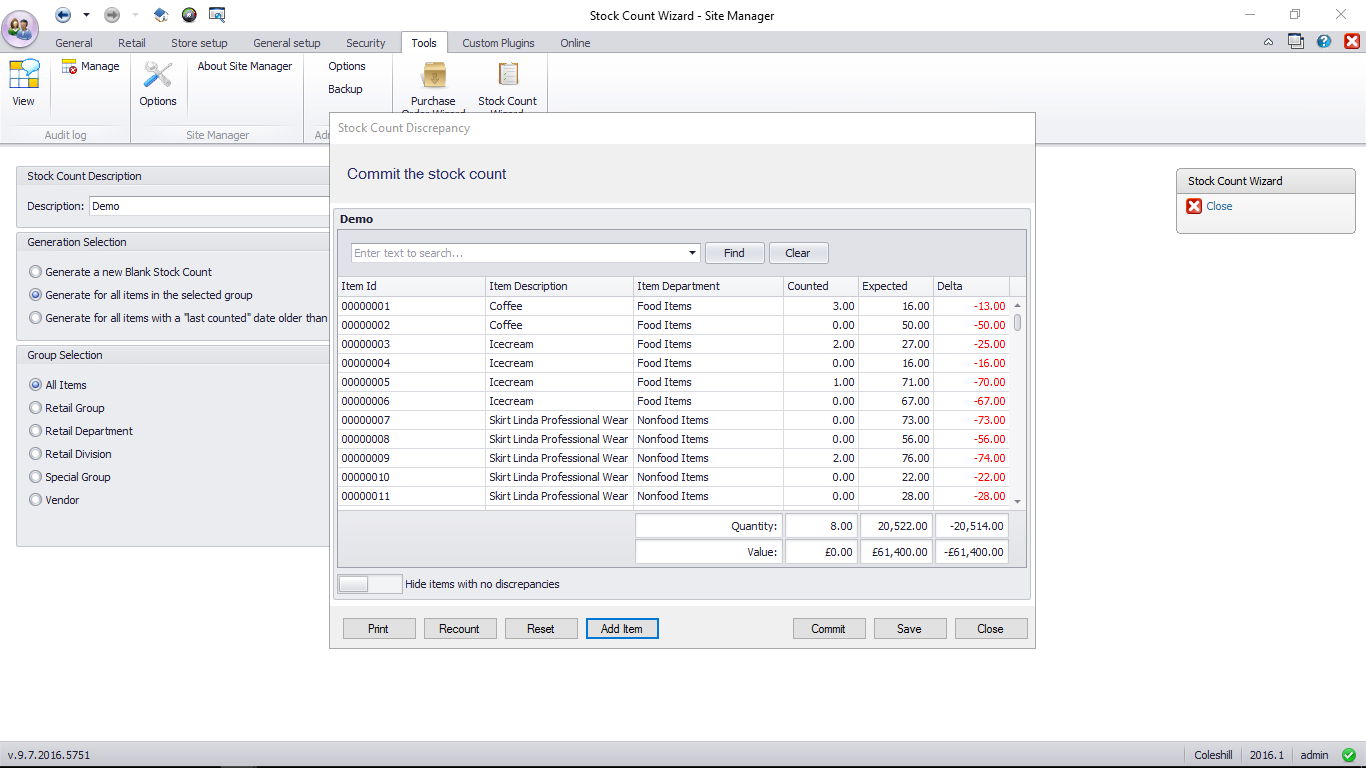Collapse the ribbon using the chevron
The image size is (1366, 768).
click(1268, 42)
